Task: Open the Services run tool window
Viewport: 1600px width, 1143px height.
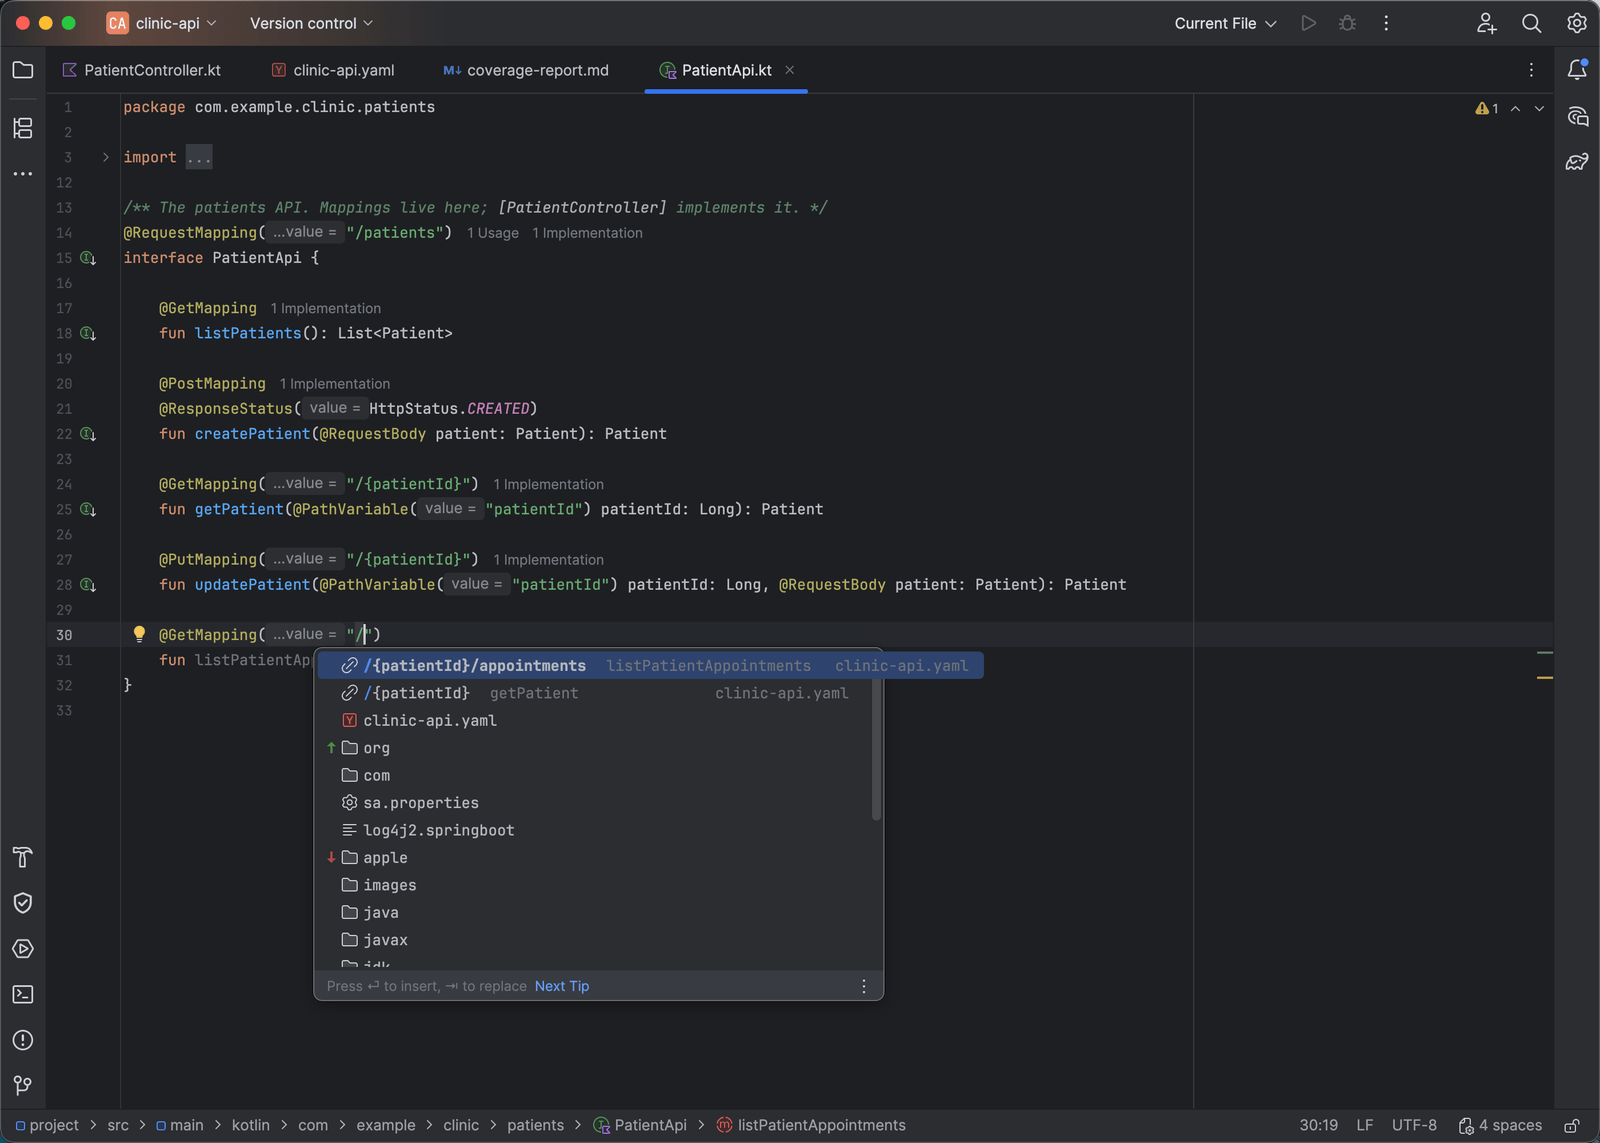Action: [23, 949]
